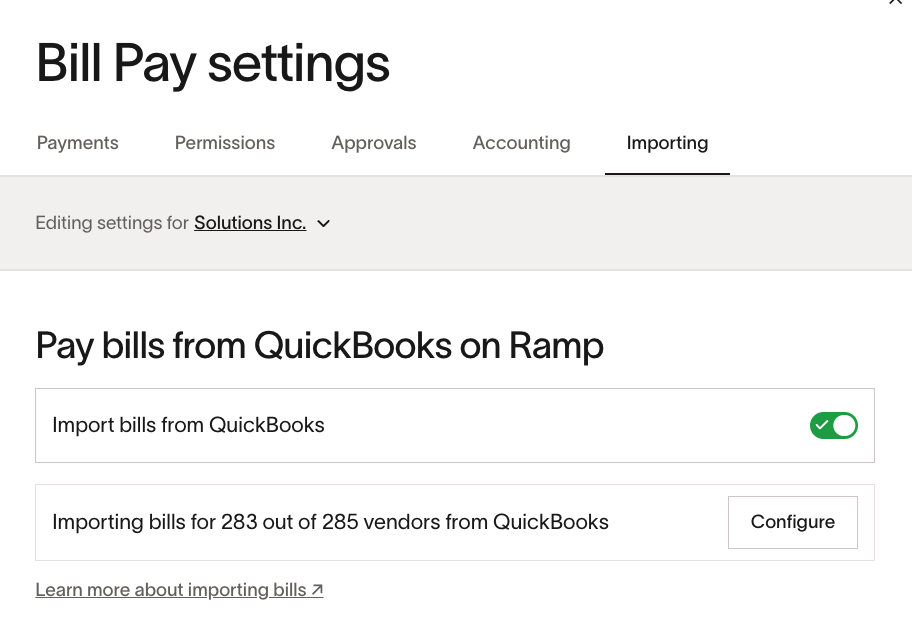This screenshot has width=912, height=632.
Task: Go to the Approvals tab
Action: coord(373,143)
